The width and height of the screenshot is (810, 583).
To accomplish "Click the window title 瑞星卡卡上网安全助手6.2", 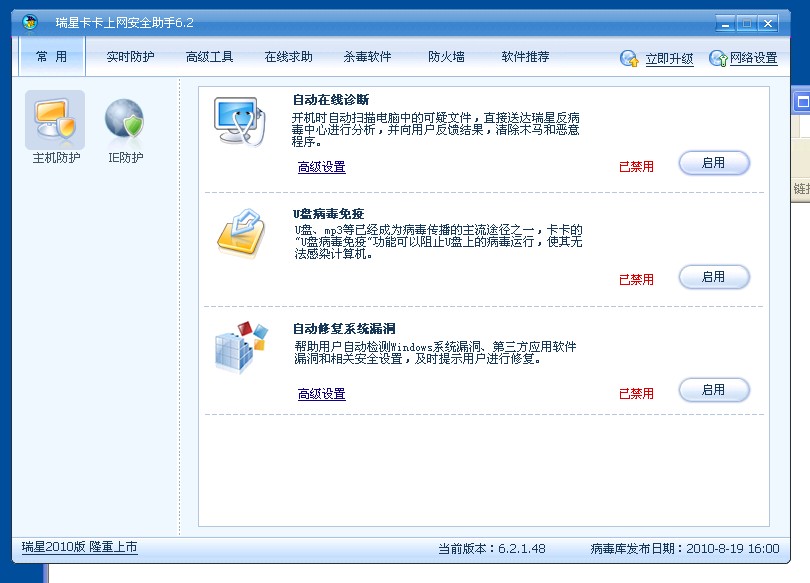I will 124,23.
